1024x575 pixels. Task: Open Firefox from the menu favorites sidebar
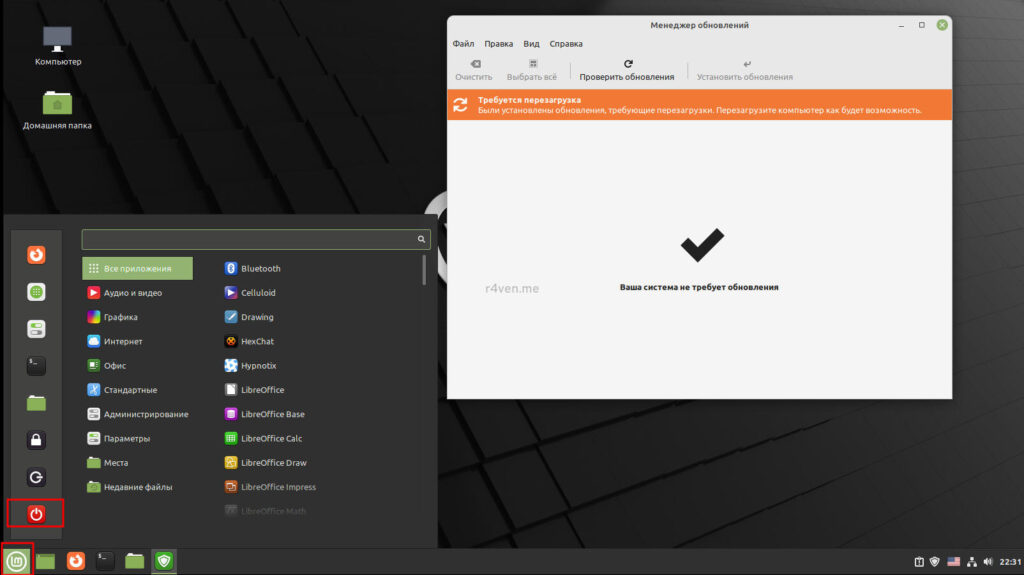coord(36,255)
